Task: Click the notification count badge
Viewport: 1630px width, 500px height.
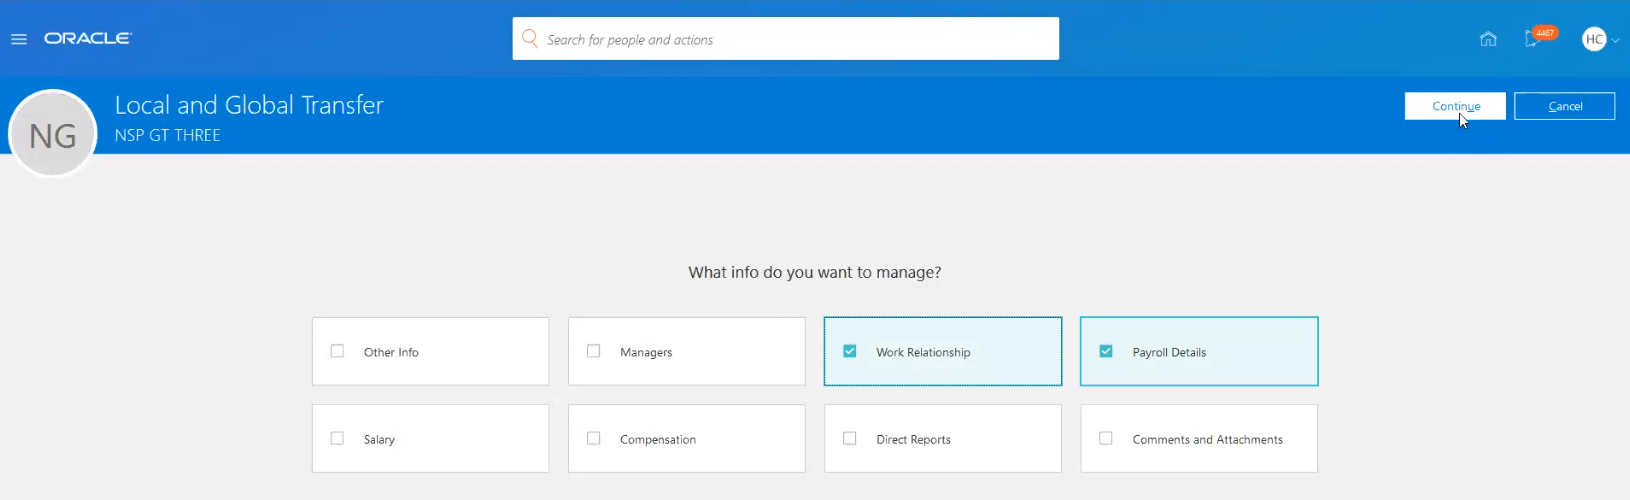Action: (1545, 33)
